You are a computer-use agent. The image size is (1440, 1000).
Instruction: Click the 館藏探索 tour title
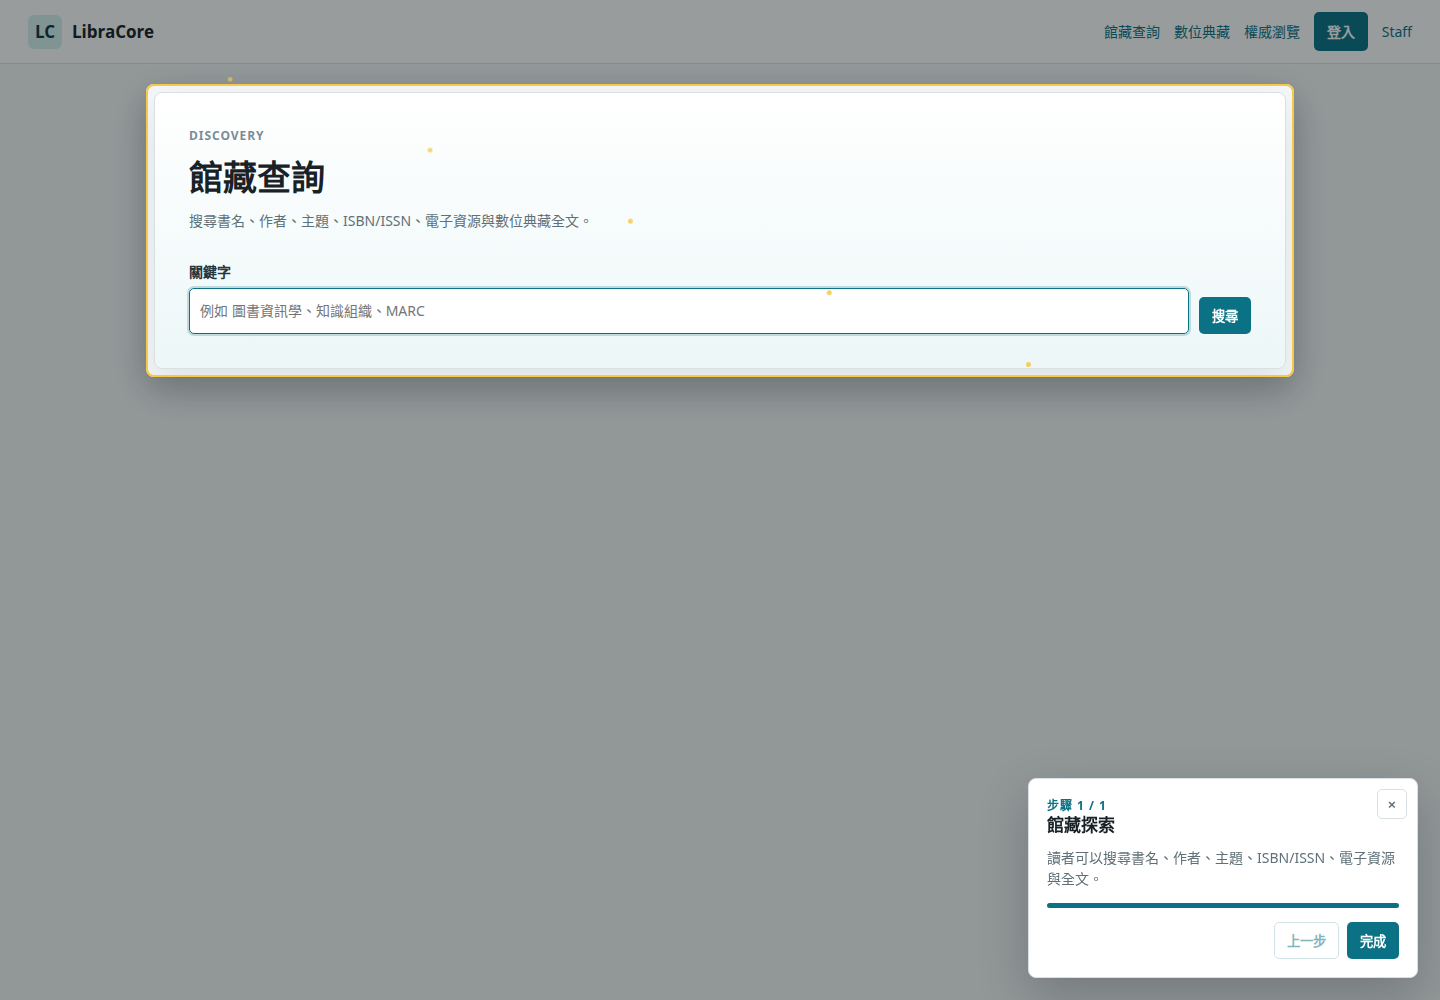click(1081, 825)
